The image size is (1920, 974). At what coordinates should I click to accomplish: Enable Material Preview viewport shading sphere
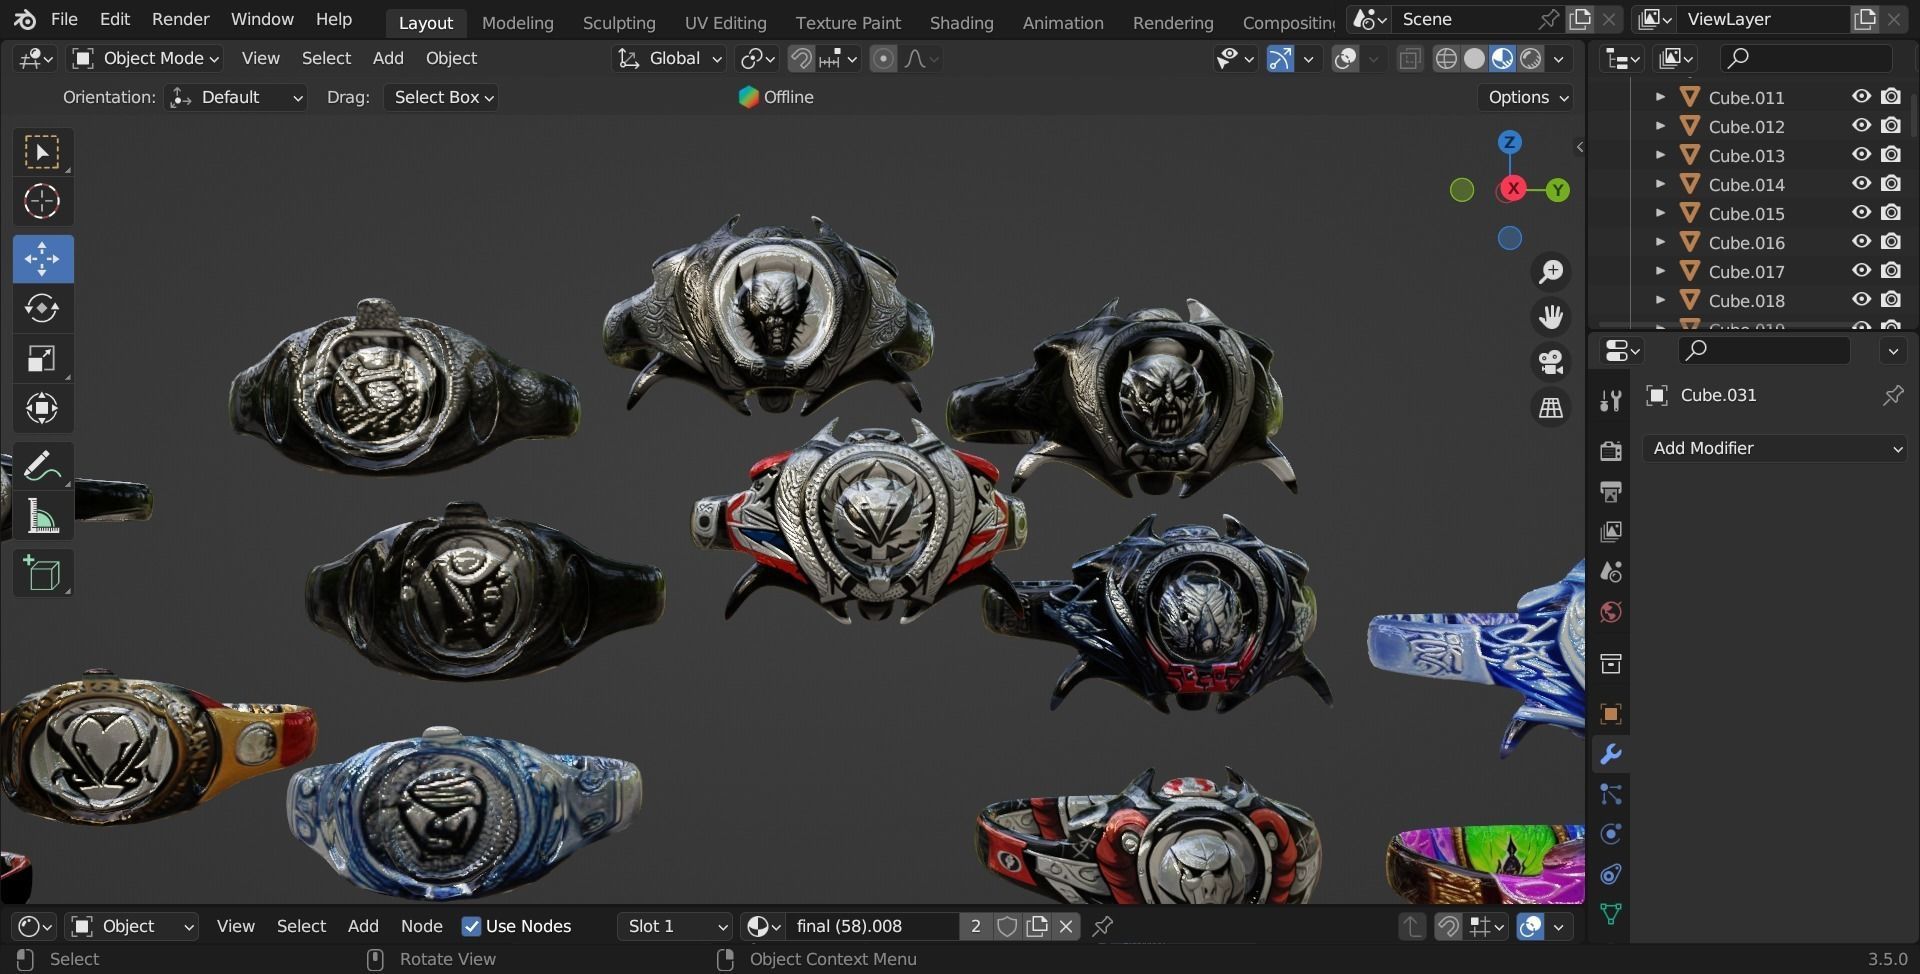(x=1502, y=58)
